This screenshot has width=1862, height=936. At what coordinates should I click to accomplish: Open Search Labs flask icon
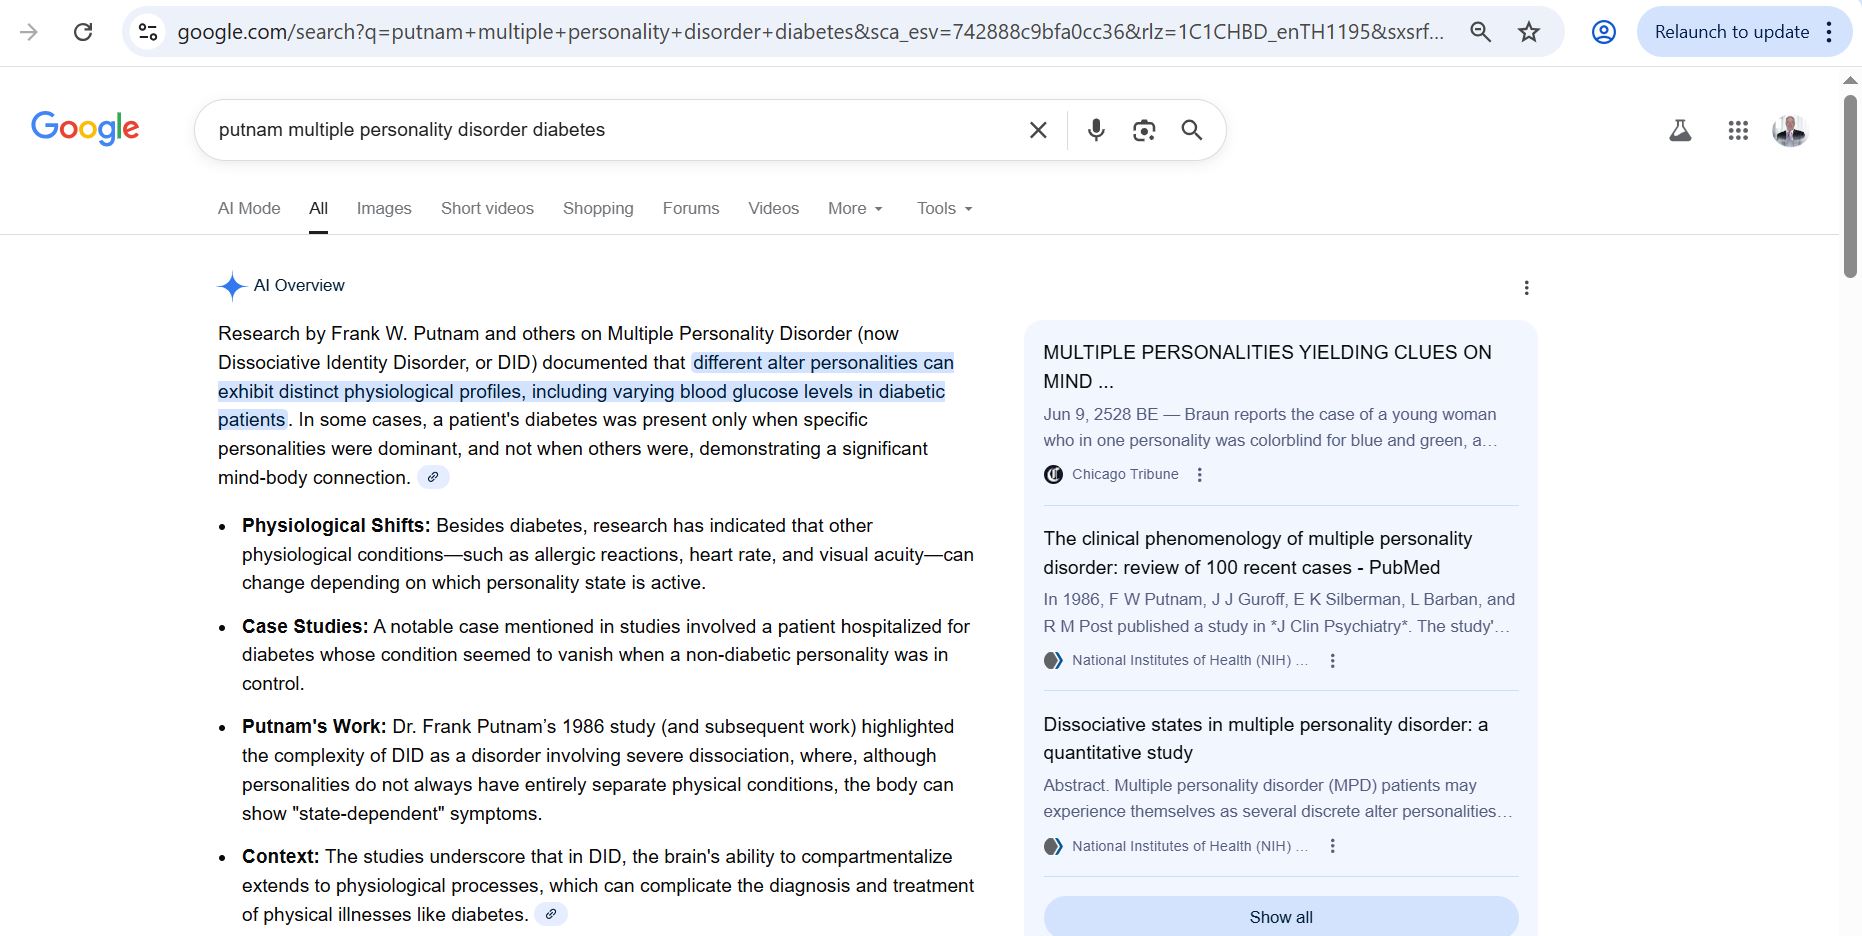coord(1680,130)
